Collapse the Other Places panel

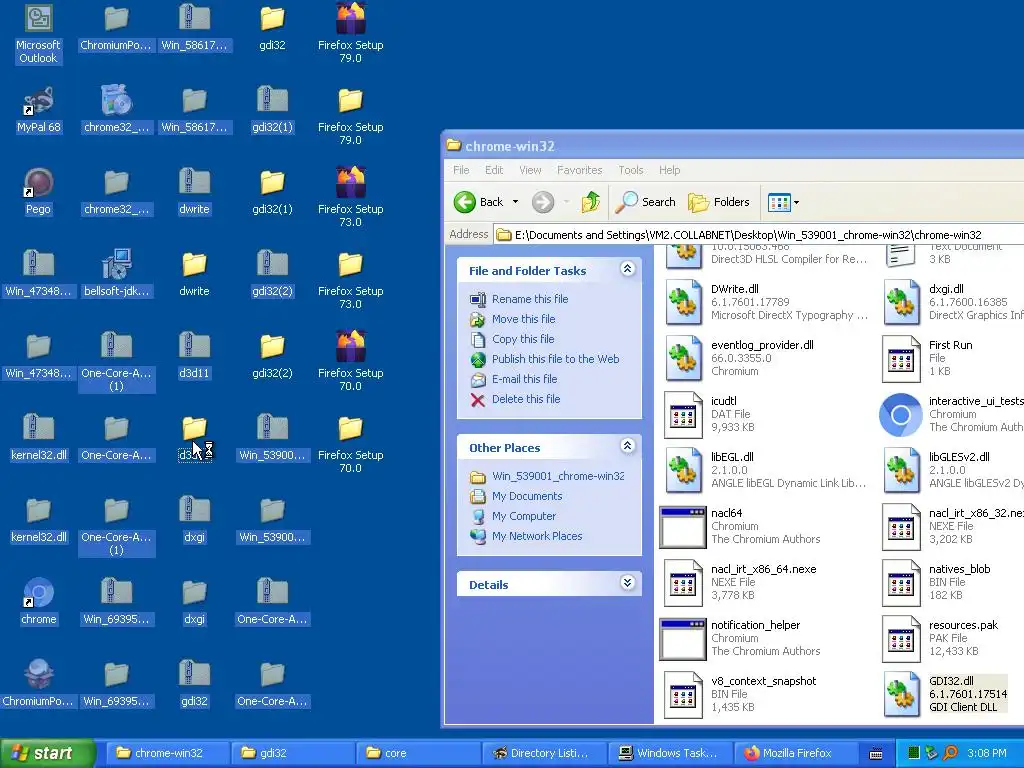coord(628,446)
